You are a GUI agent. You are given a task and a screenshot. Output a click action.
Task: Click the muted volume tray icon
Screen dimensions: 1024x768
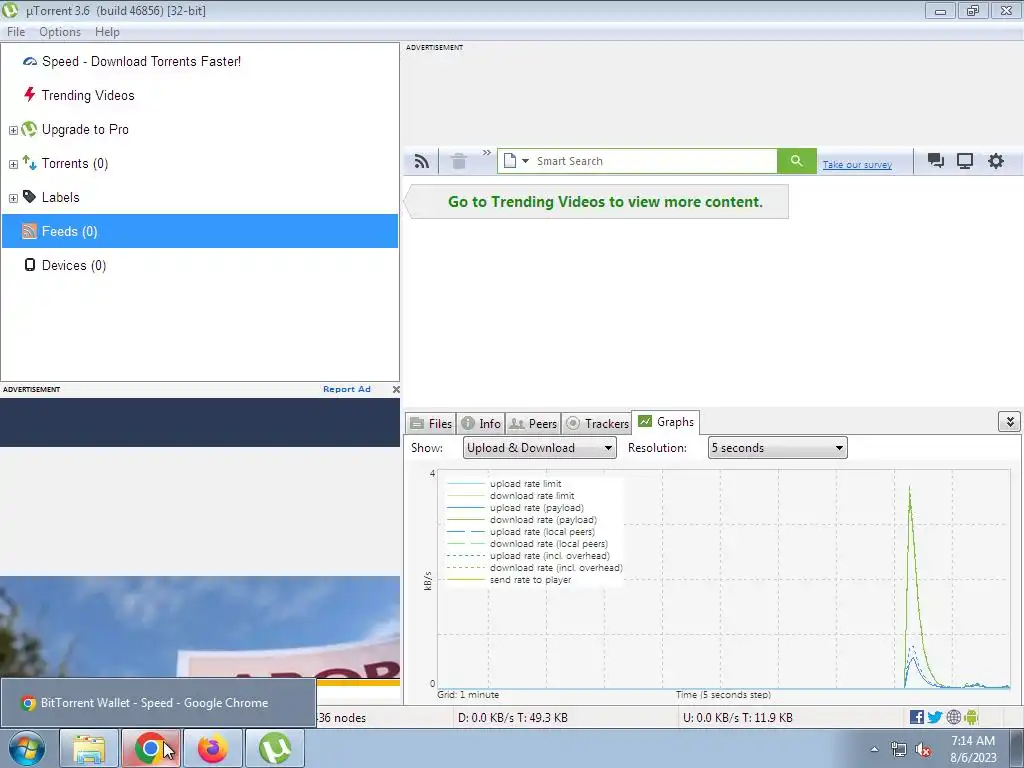point(923,750)
